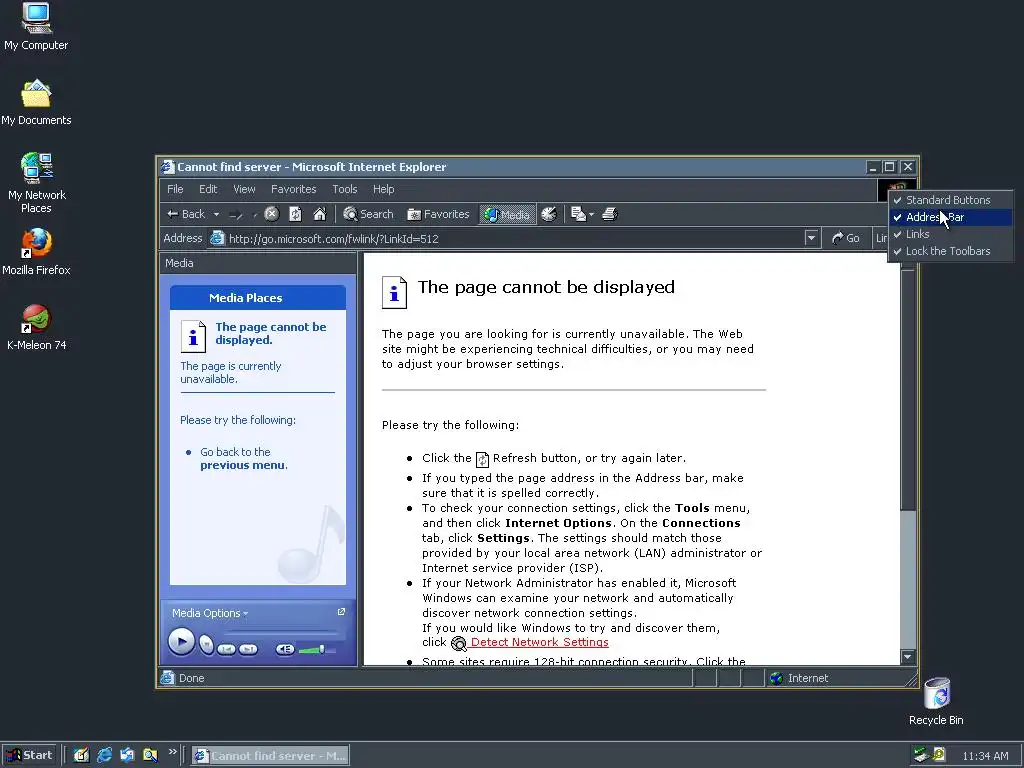Image resolution: width=1024 pixels, height=768 pixels.
Task: Go back using the Back arrow button
Action: click(185, 214)
